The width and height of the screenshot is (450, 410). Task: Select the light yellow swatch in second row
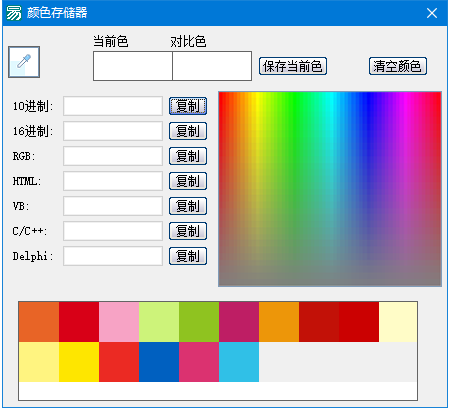click(x=39, y=362)
